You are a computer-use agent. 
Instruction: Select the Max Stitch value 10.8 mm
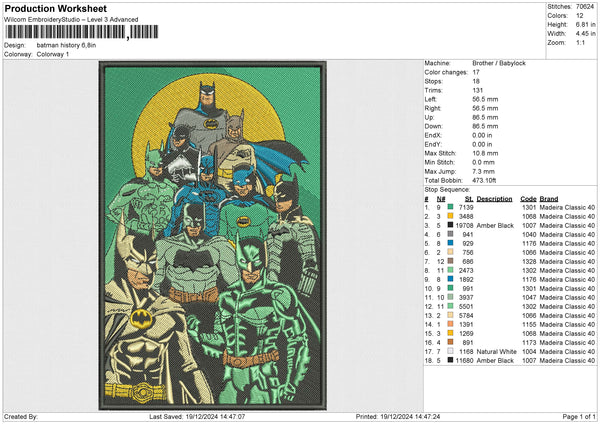(485, 153)
